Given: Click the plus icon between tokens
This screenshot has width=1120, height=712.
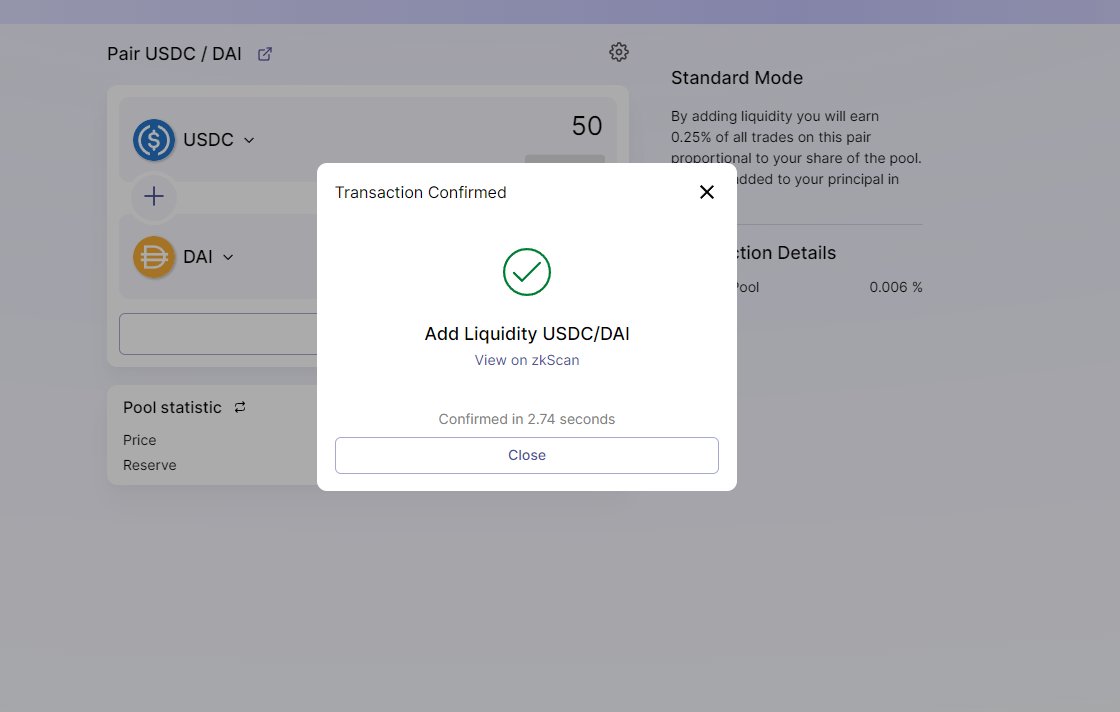Looking at the screenshot, I should 154,196.
